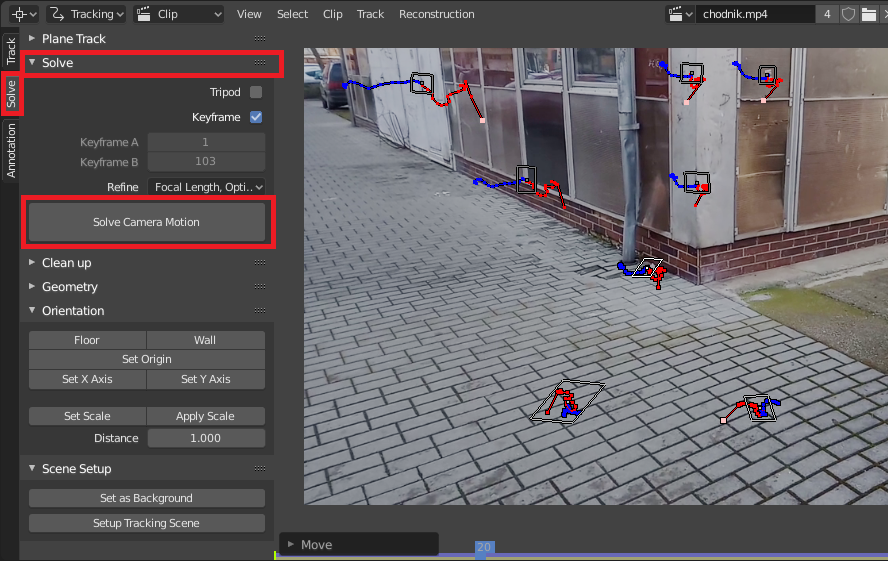
Task: Click the Set Origin button
Action: click(x=147, y=359)
